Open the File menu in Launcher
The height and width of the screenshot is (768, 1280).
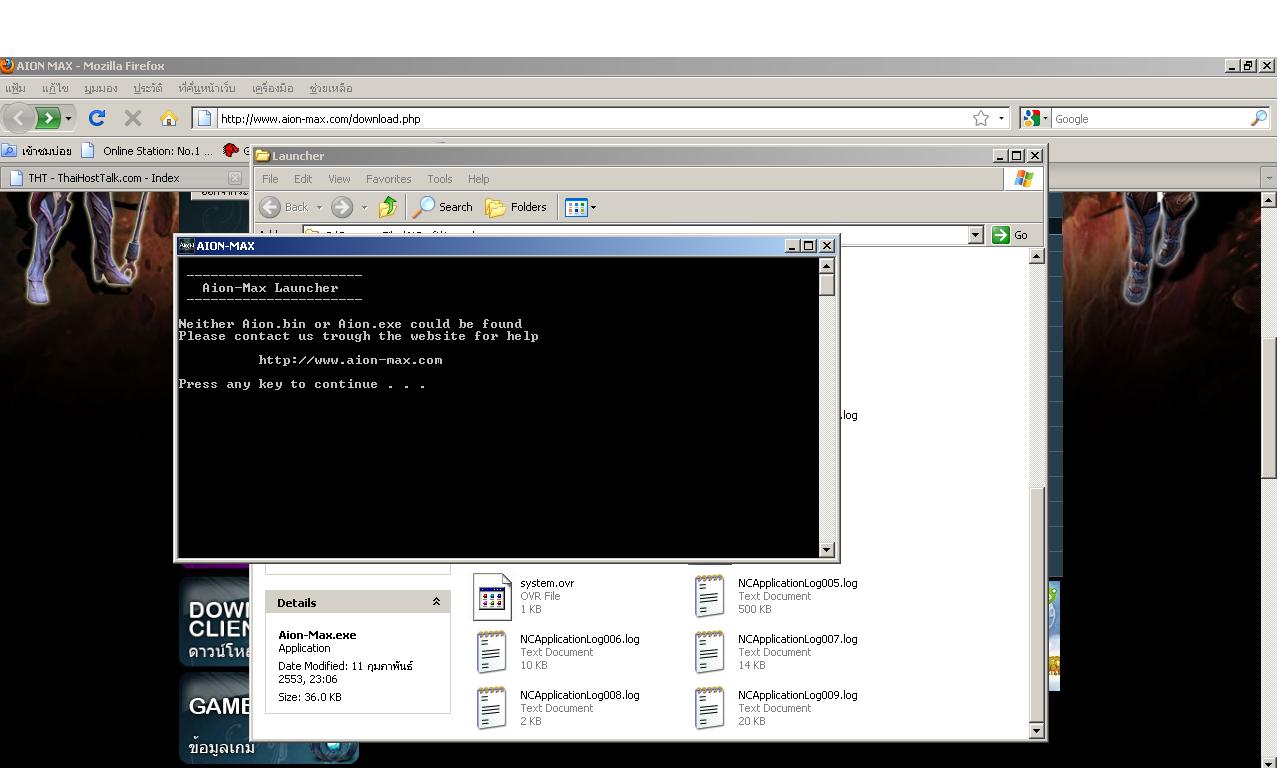(x=270, y=179)
